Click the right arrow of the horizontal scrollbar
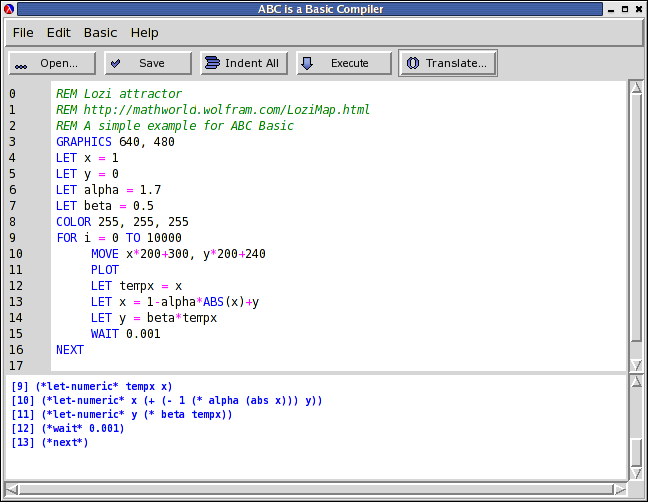Viewport: 648px width, 502px height. (x=620, y=489)
